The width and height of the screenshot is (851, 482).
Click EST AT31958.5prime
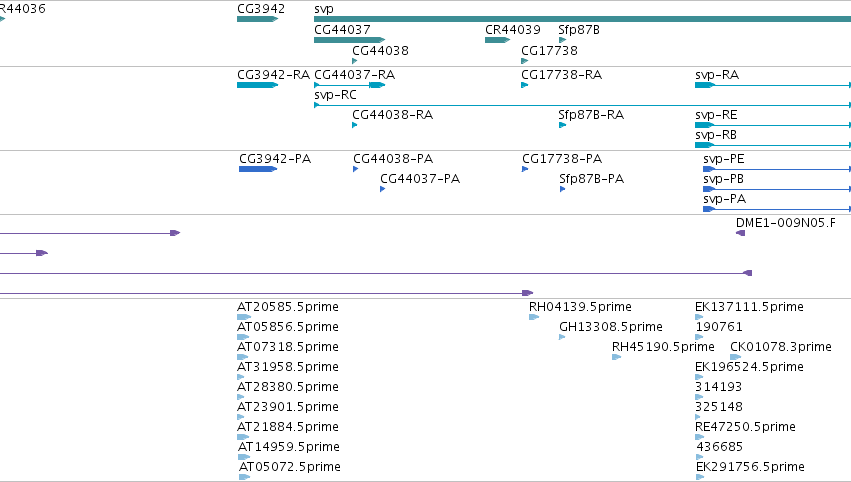[x=288, y=367]
